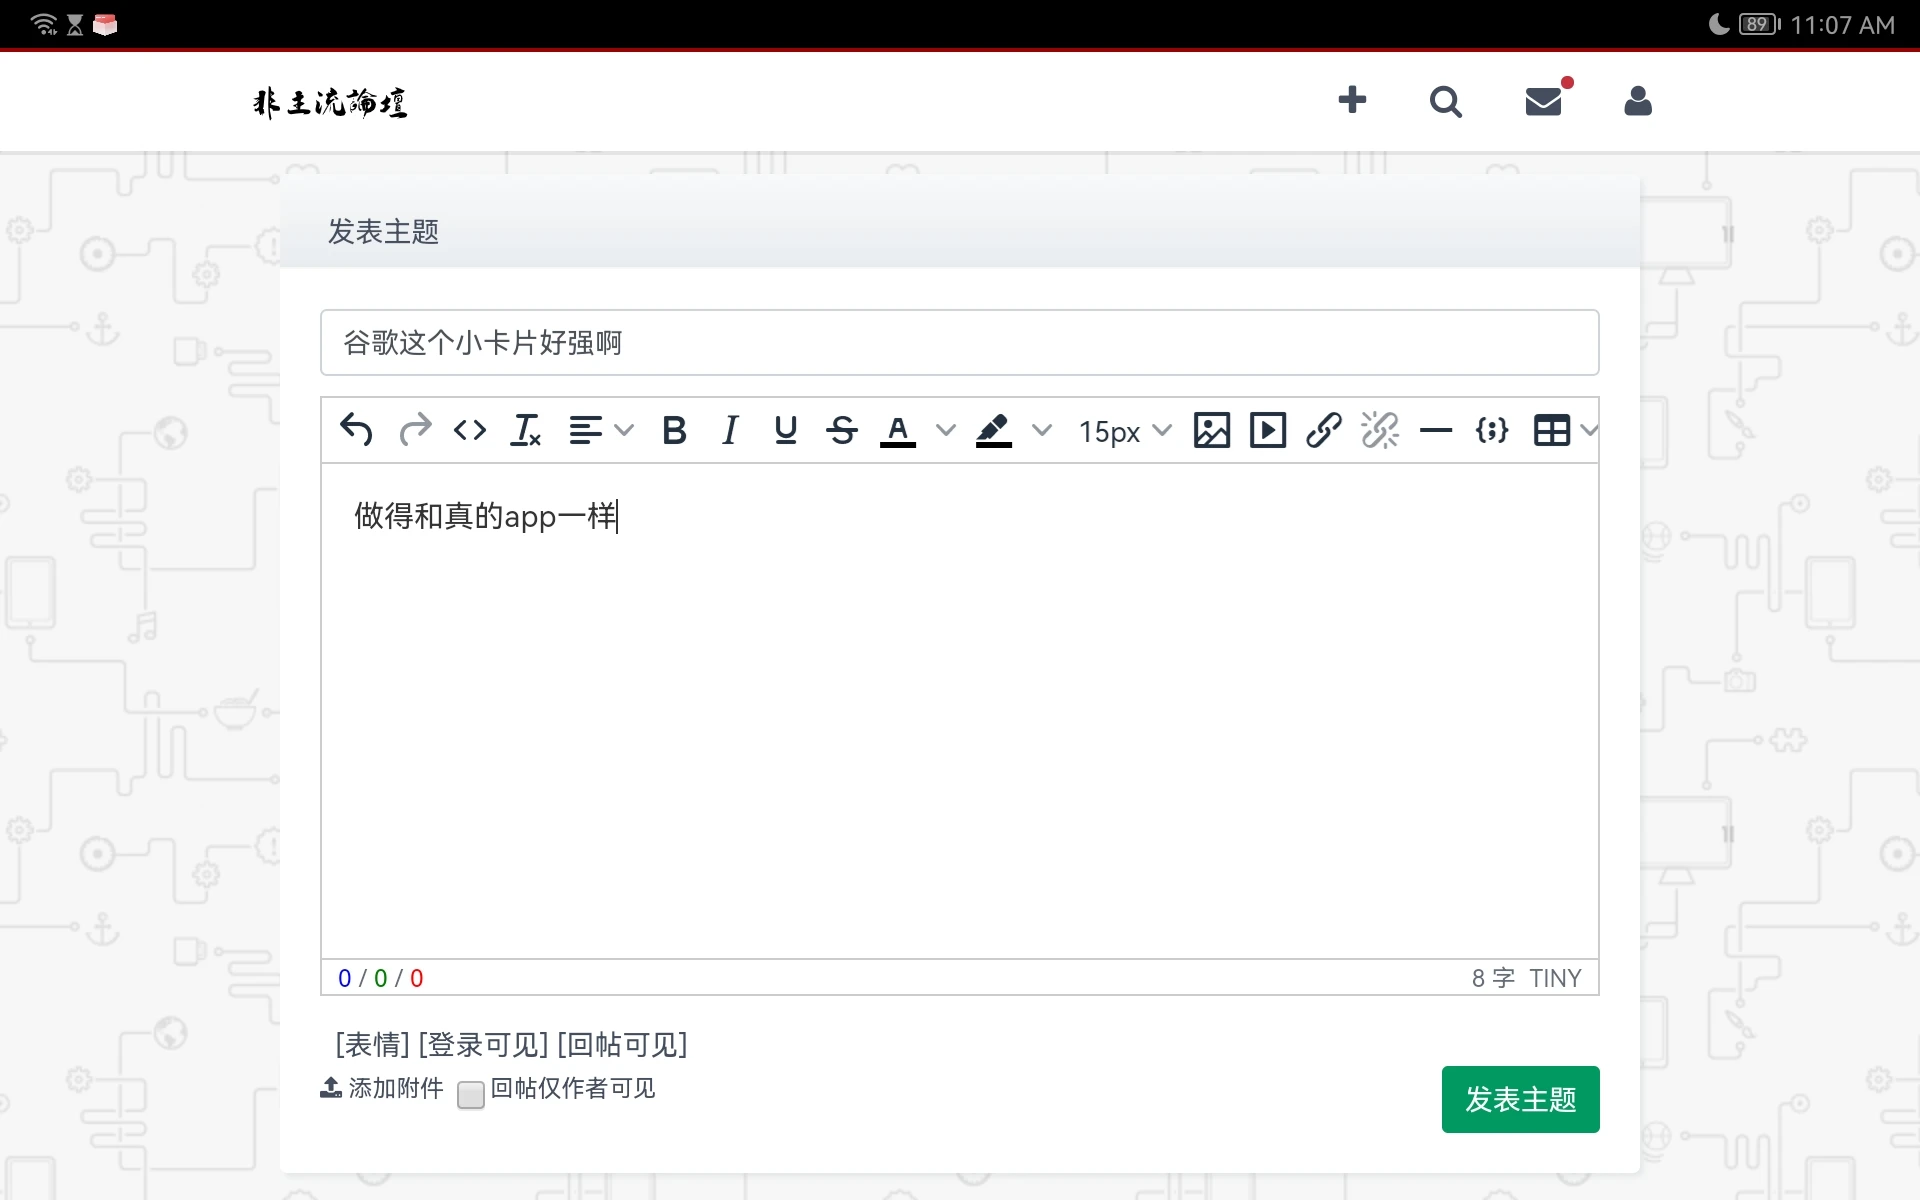1920x1200 pixels.
Task: Click the clear formatting icon
Action: point(525,430)
